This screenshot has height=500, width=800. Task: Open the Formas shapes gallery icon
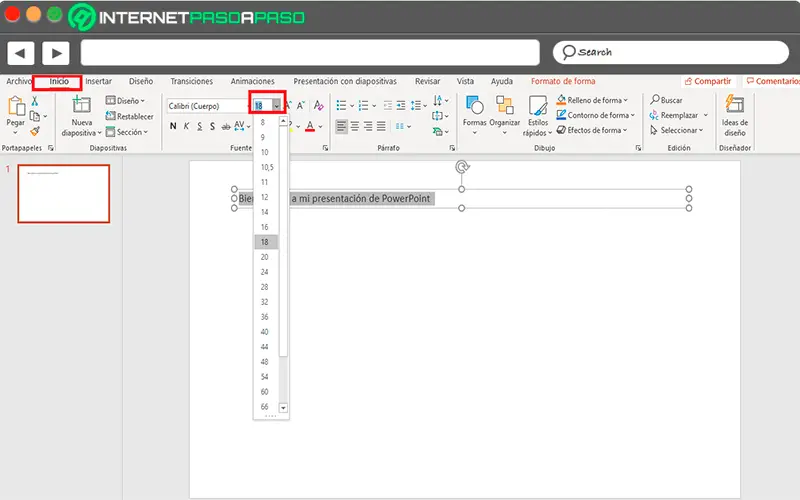474,106
